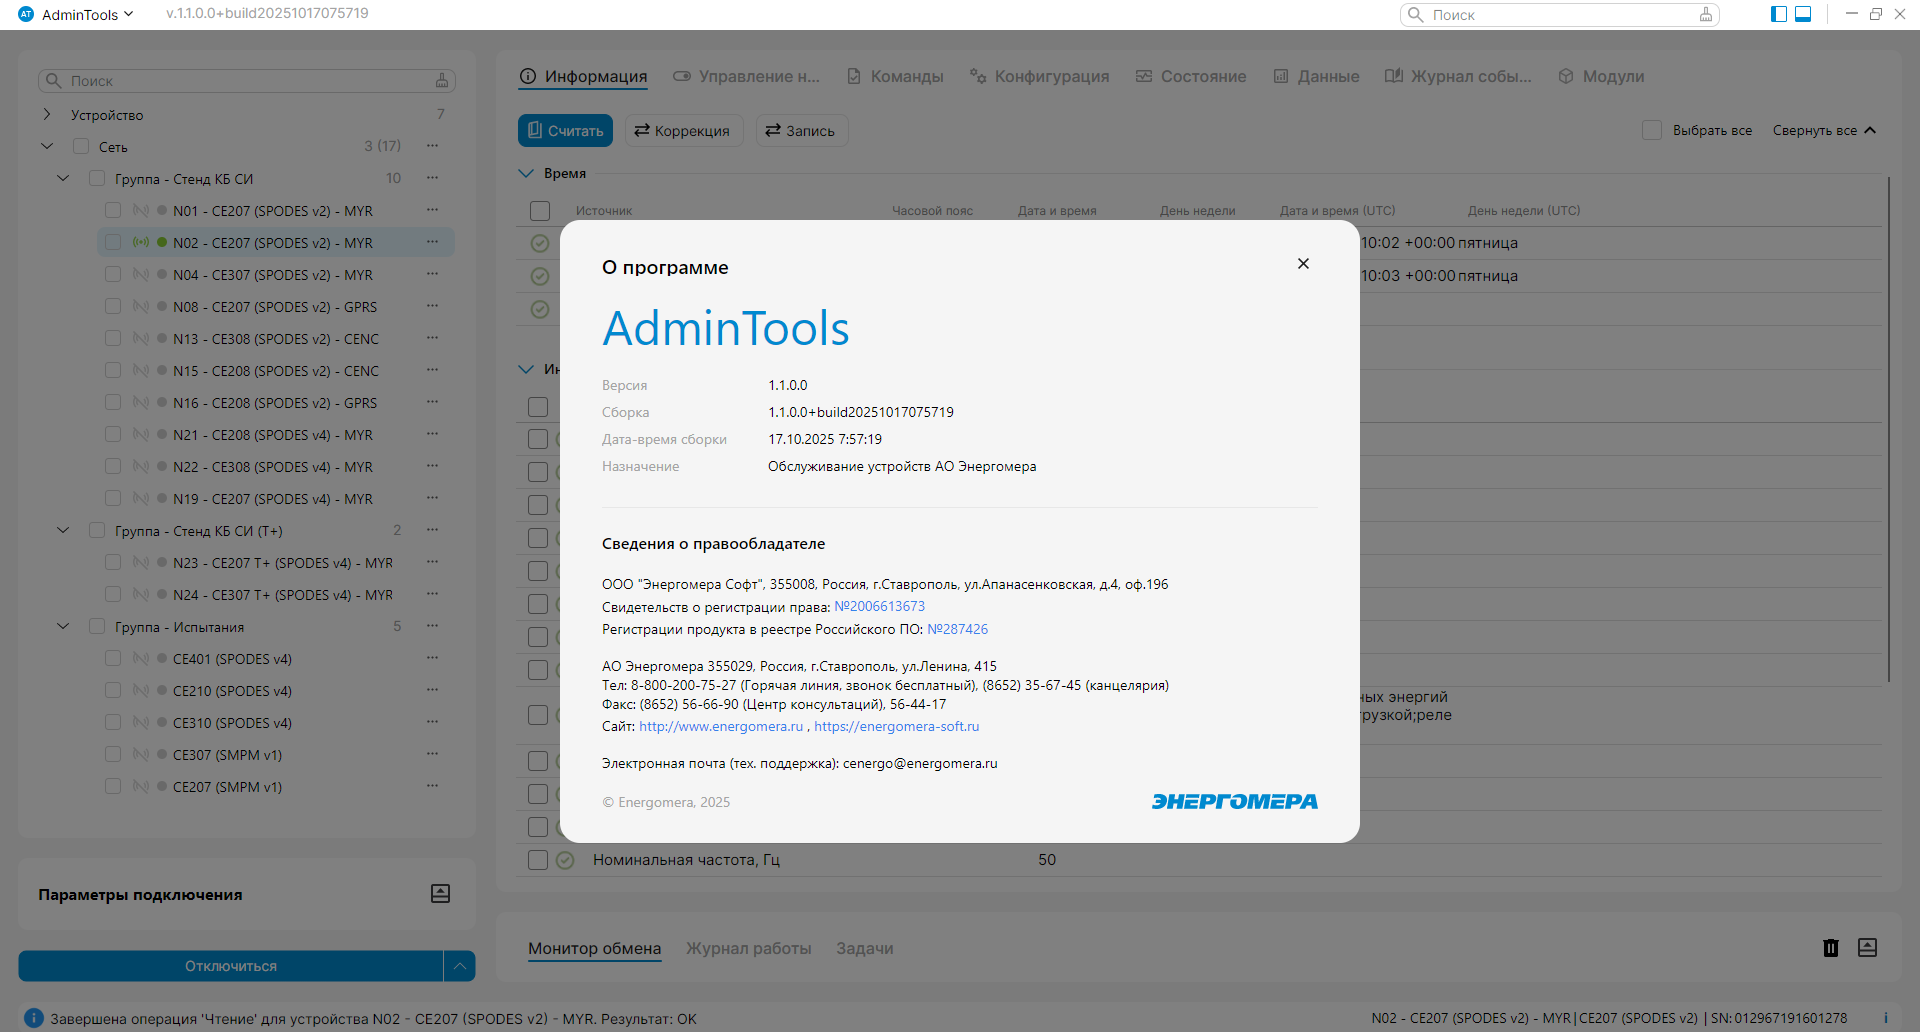Screen dimensions: 1920x1032
Task: Switch to the Журнал работы tab
Action: coord(748,948)
